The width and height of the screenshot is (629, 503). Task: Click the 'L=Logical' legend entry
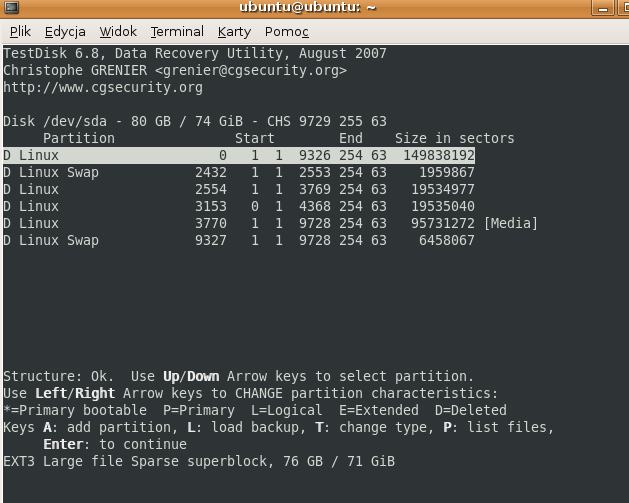287,410
